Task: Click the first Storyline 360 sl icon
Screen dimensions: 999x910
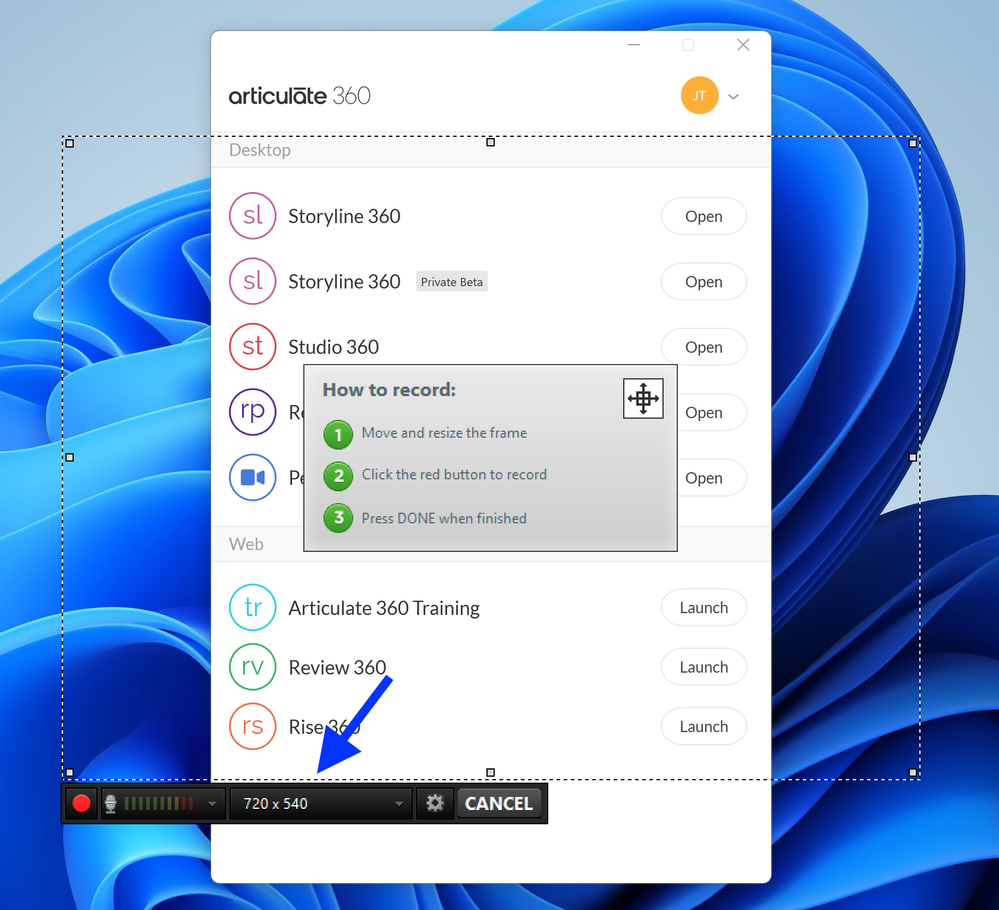Action: click(252, 216)
